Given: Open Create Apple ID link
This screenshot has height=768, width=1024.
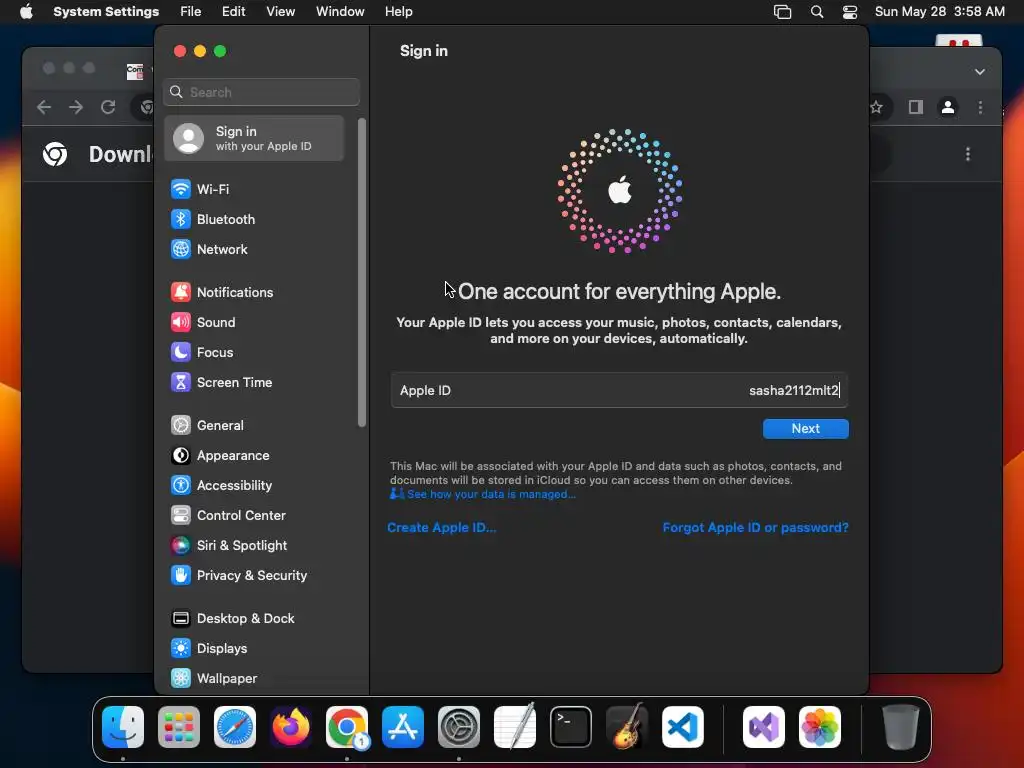Looking at the screenshot, I should tap(441, 528).
